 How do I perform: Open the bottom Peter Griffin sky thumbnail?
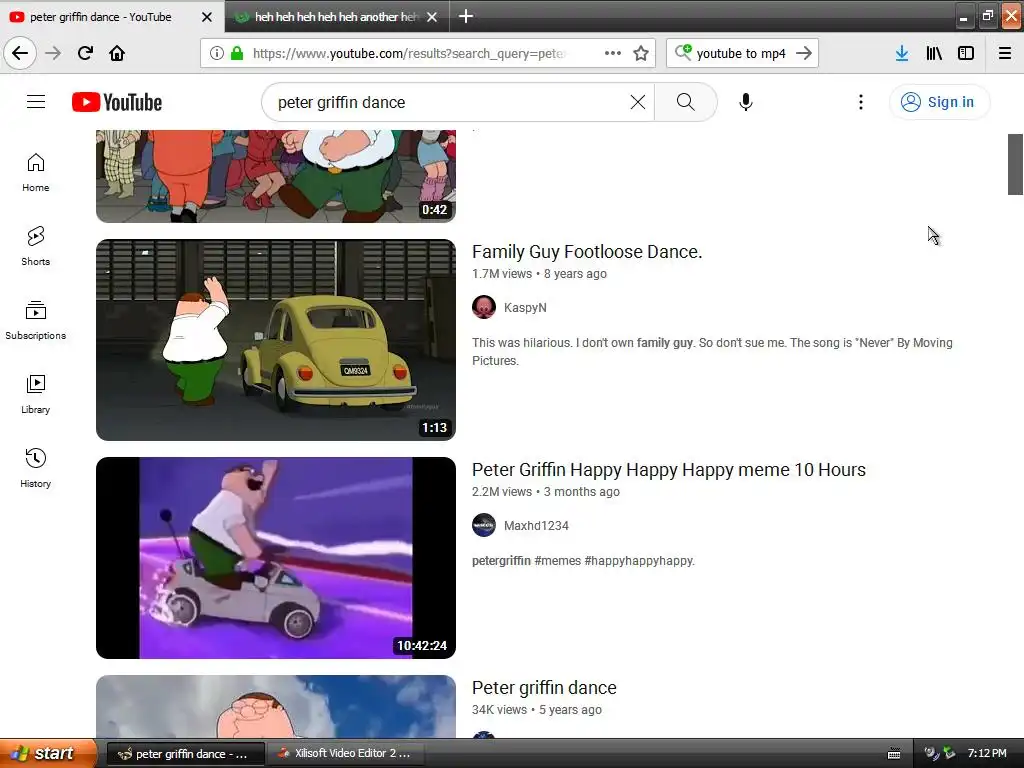tap(276, 707)
